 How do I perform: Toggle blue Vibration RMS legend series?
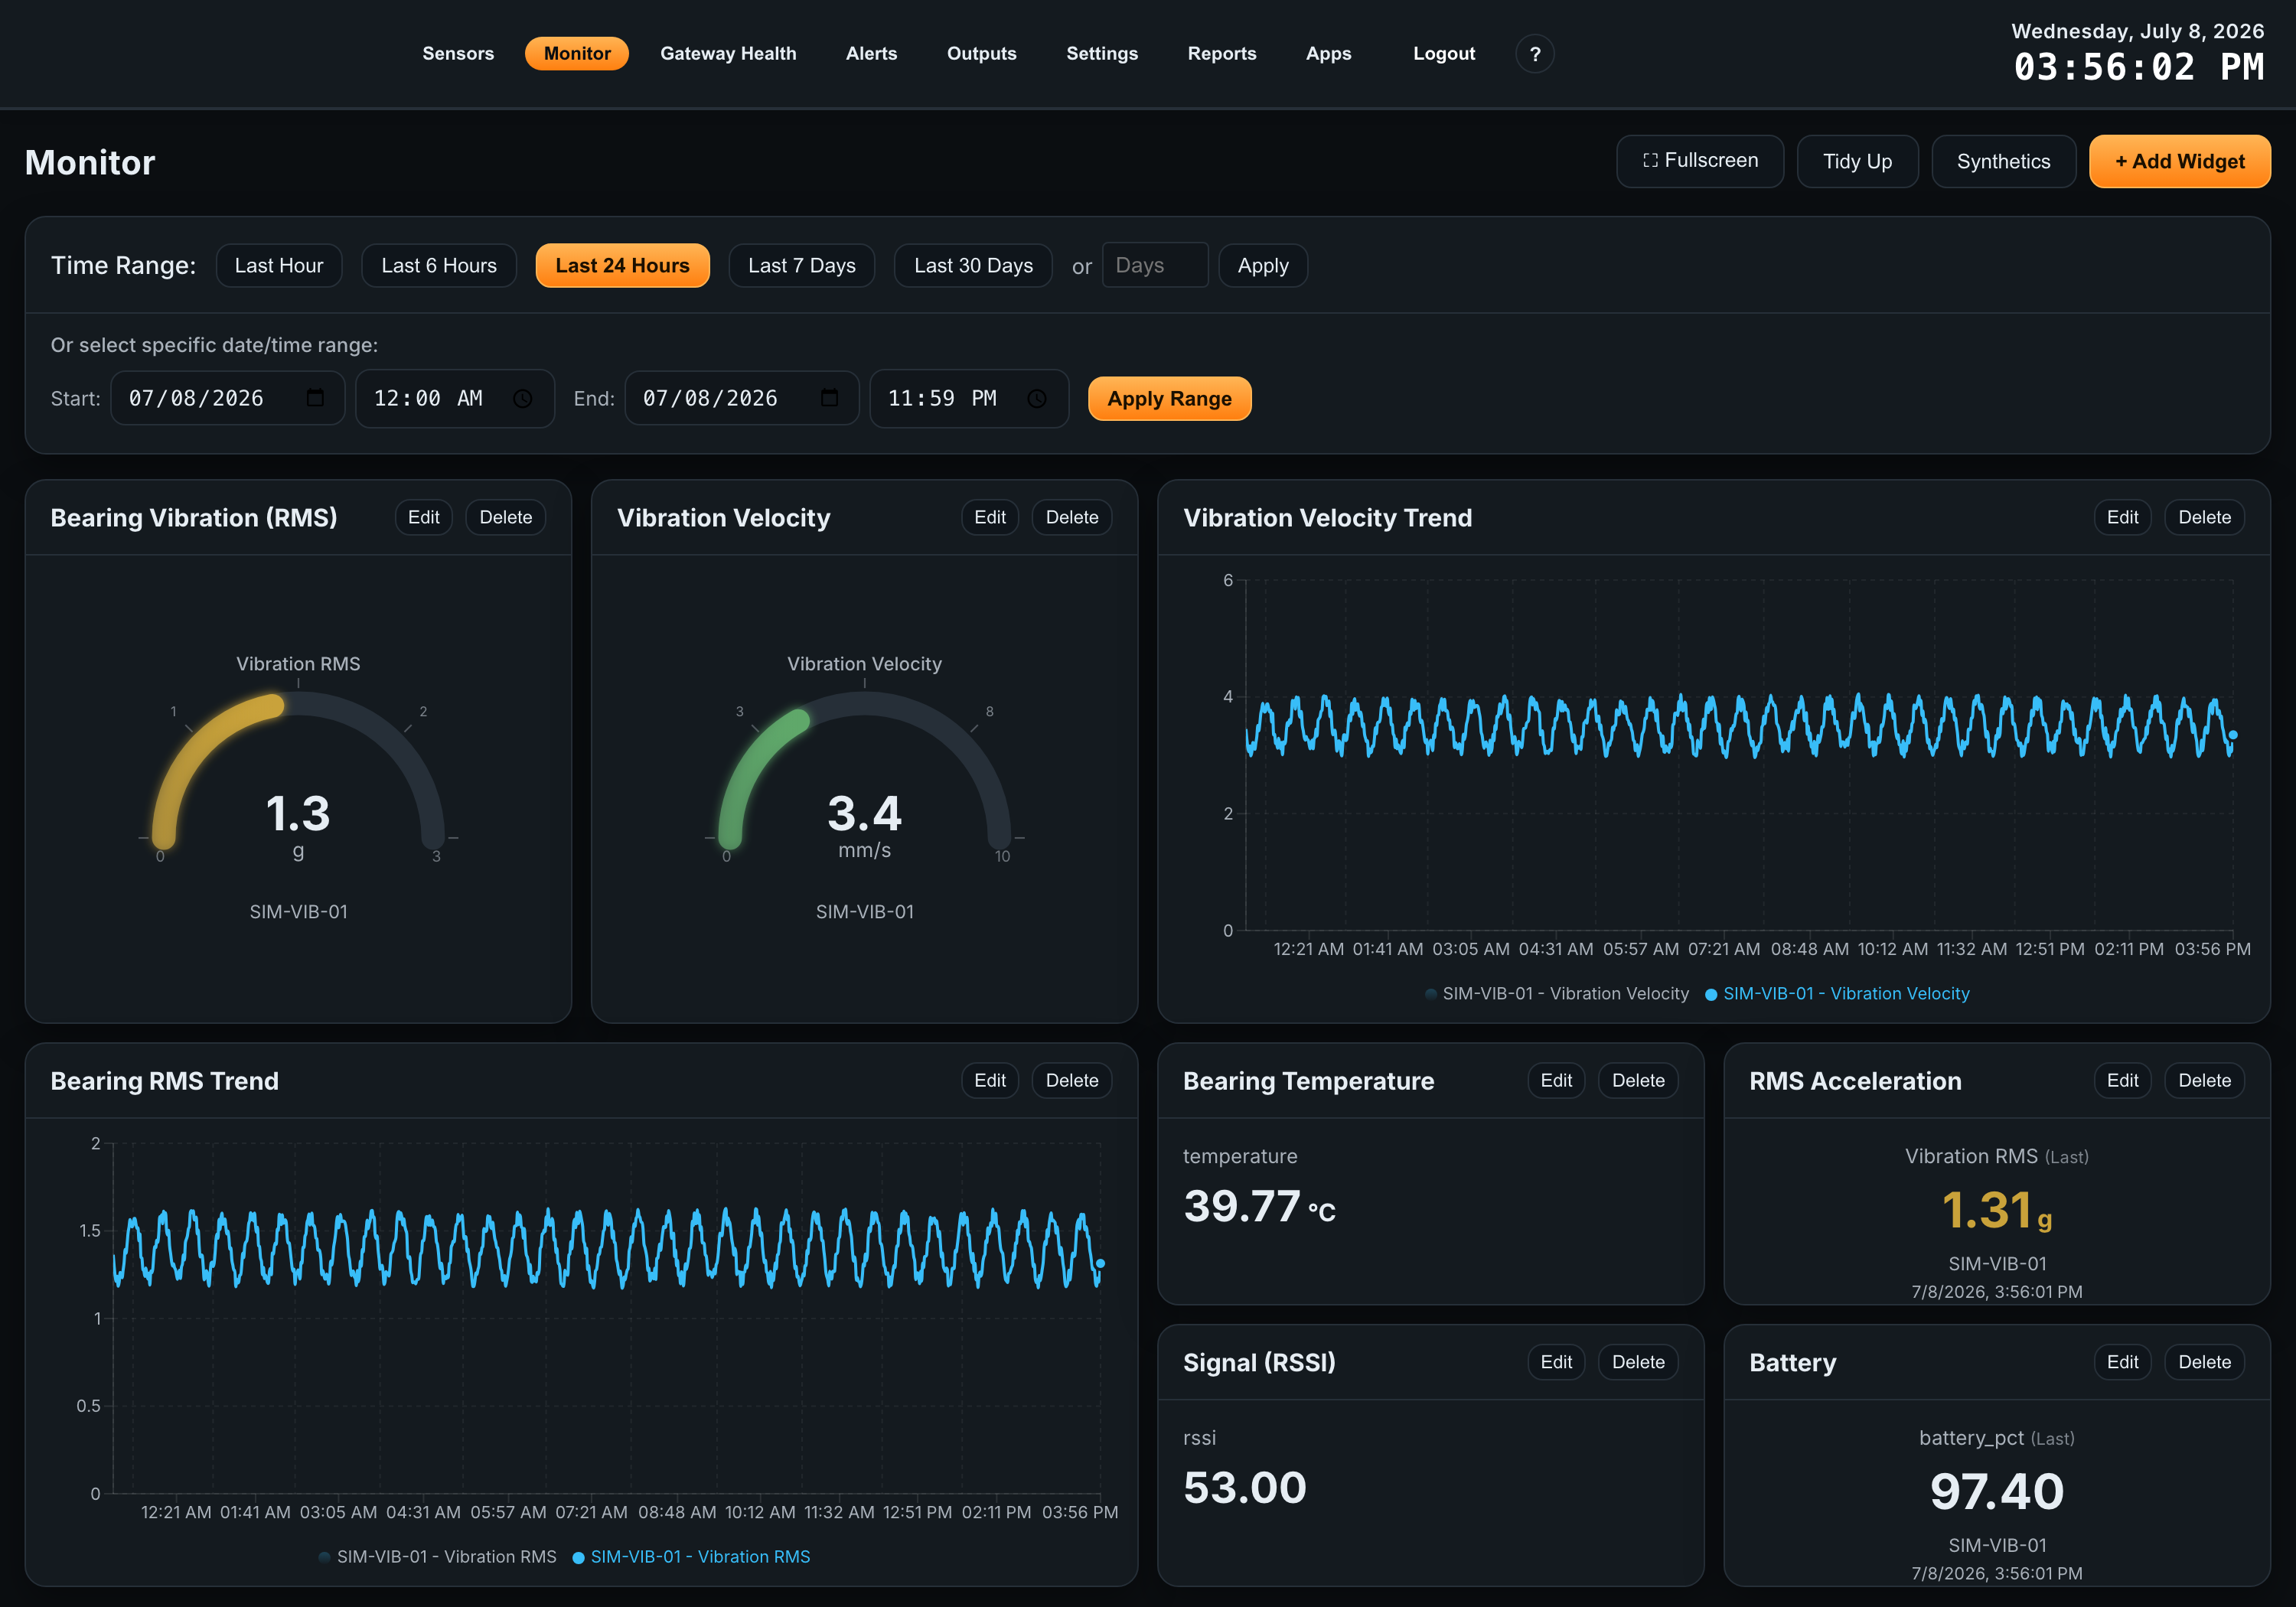click(691, 1557)
